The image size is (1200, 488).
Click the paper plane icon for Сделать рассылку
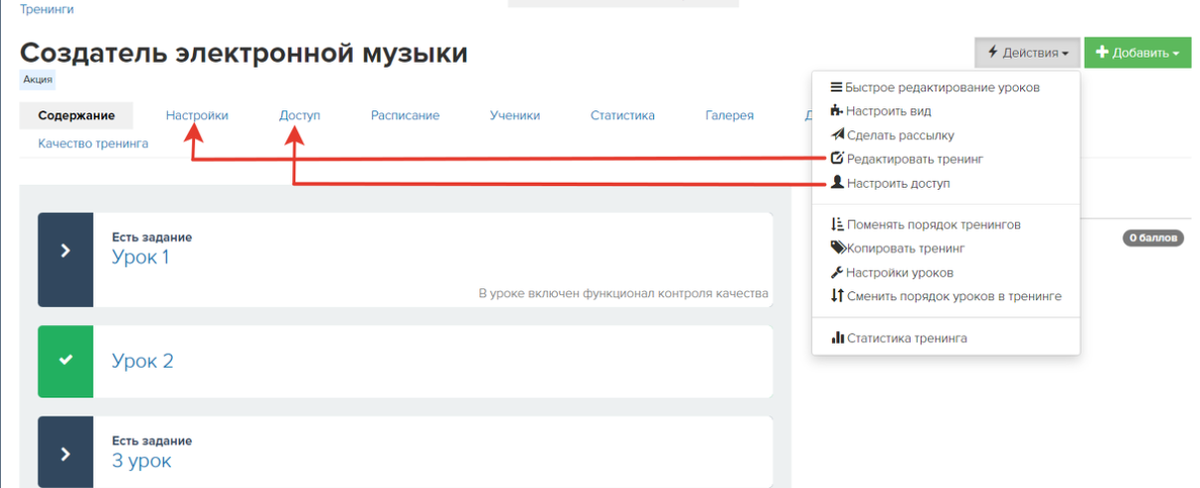click(837, 135)
